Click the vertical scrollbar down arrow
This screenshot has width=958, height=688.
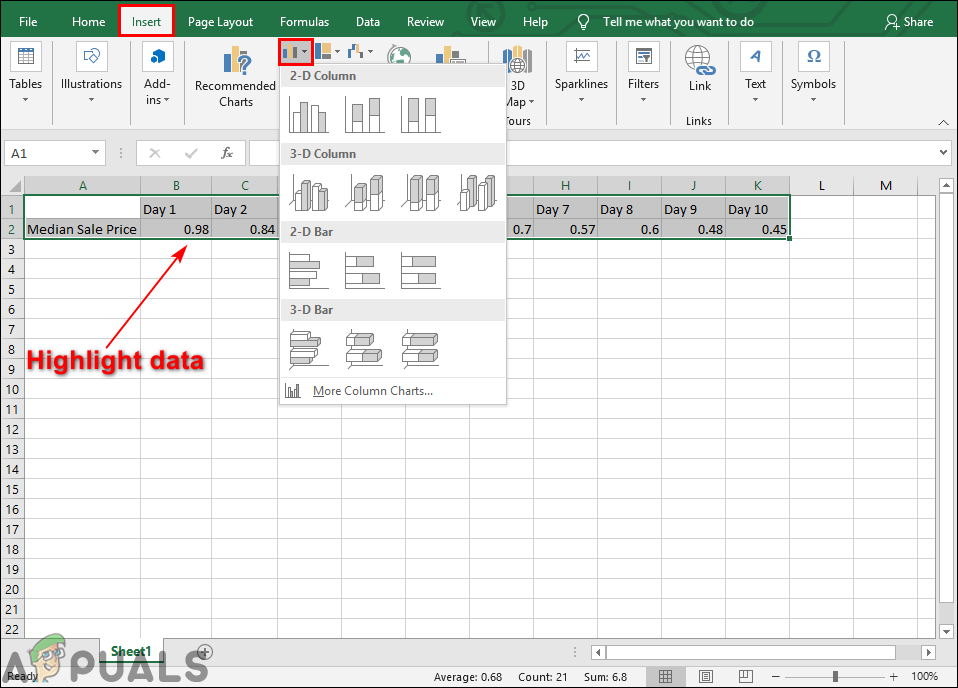946,631
